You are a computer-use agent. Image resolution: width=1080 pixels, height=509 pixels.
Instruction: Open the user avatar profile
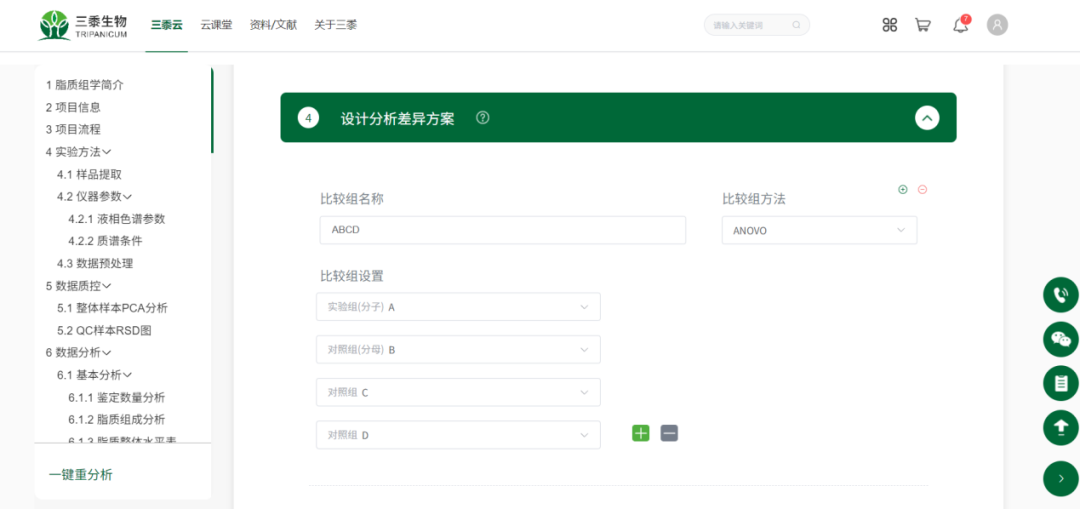point(997,25)
